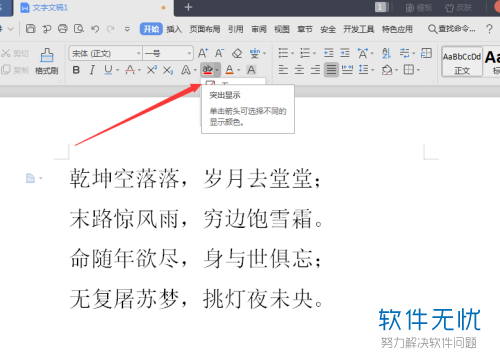Click the plus button for new tab

pos(188,7)
